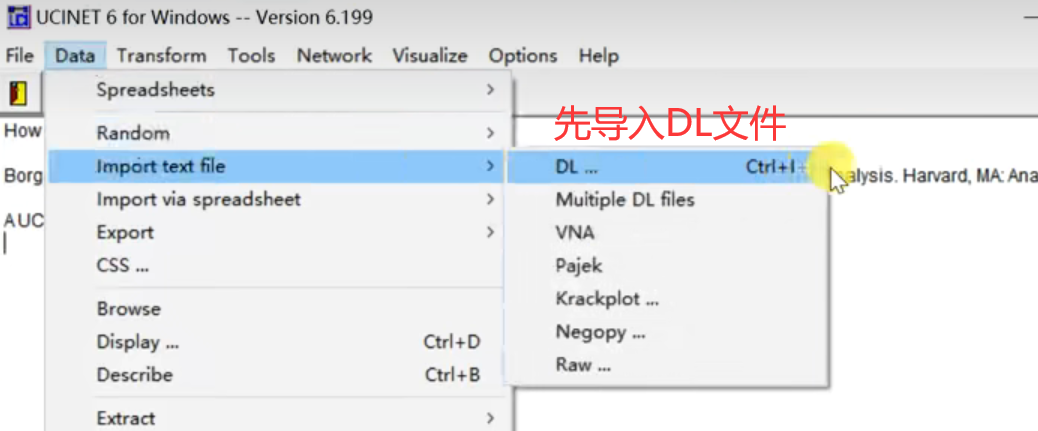Select DL ... import option

click(x=667, y=167)
